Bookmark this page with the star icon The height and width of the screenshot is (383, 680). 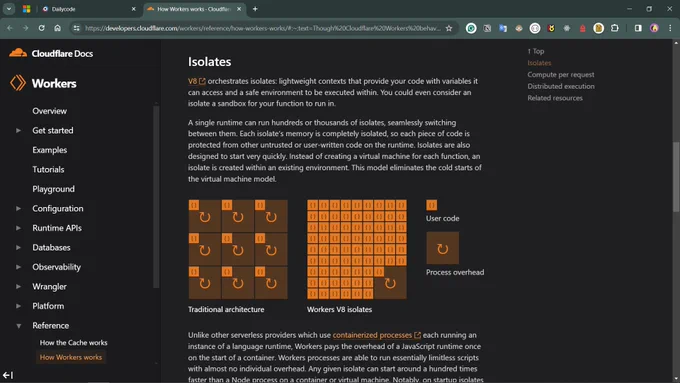[449, 28]
